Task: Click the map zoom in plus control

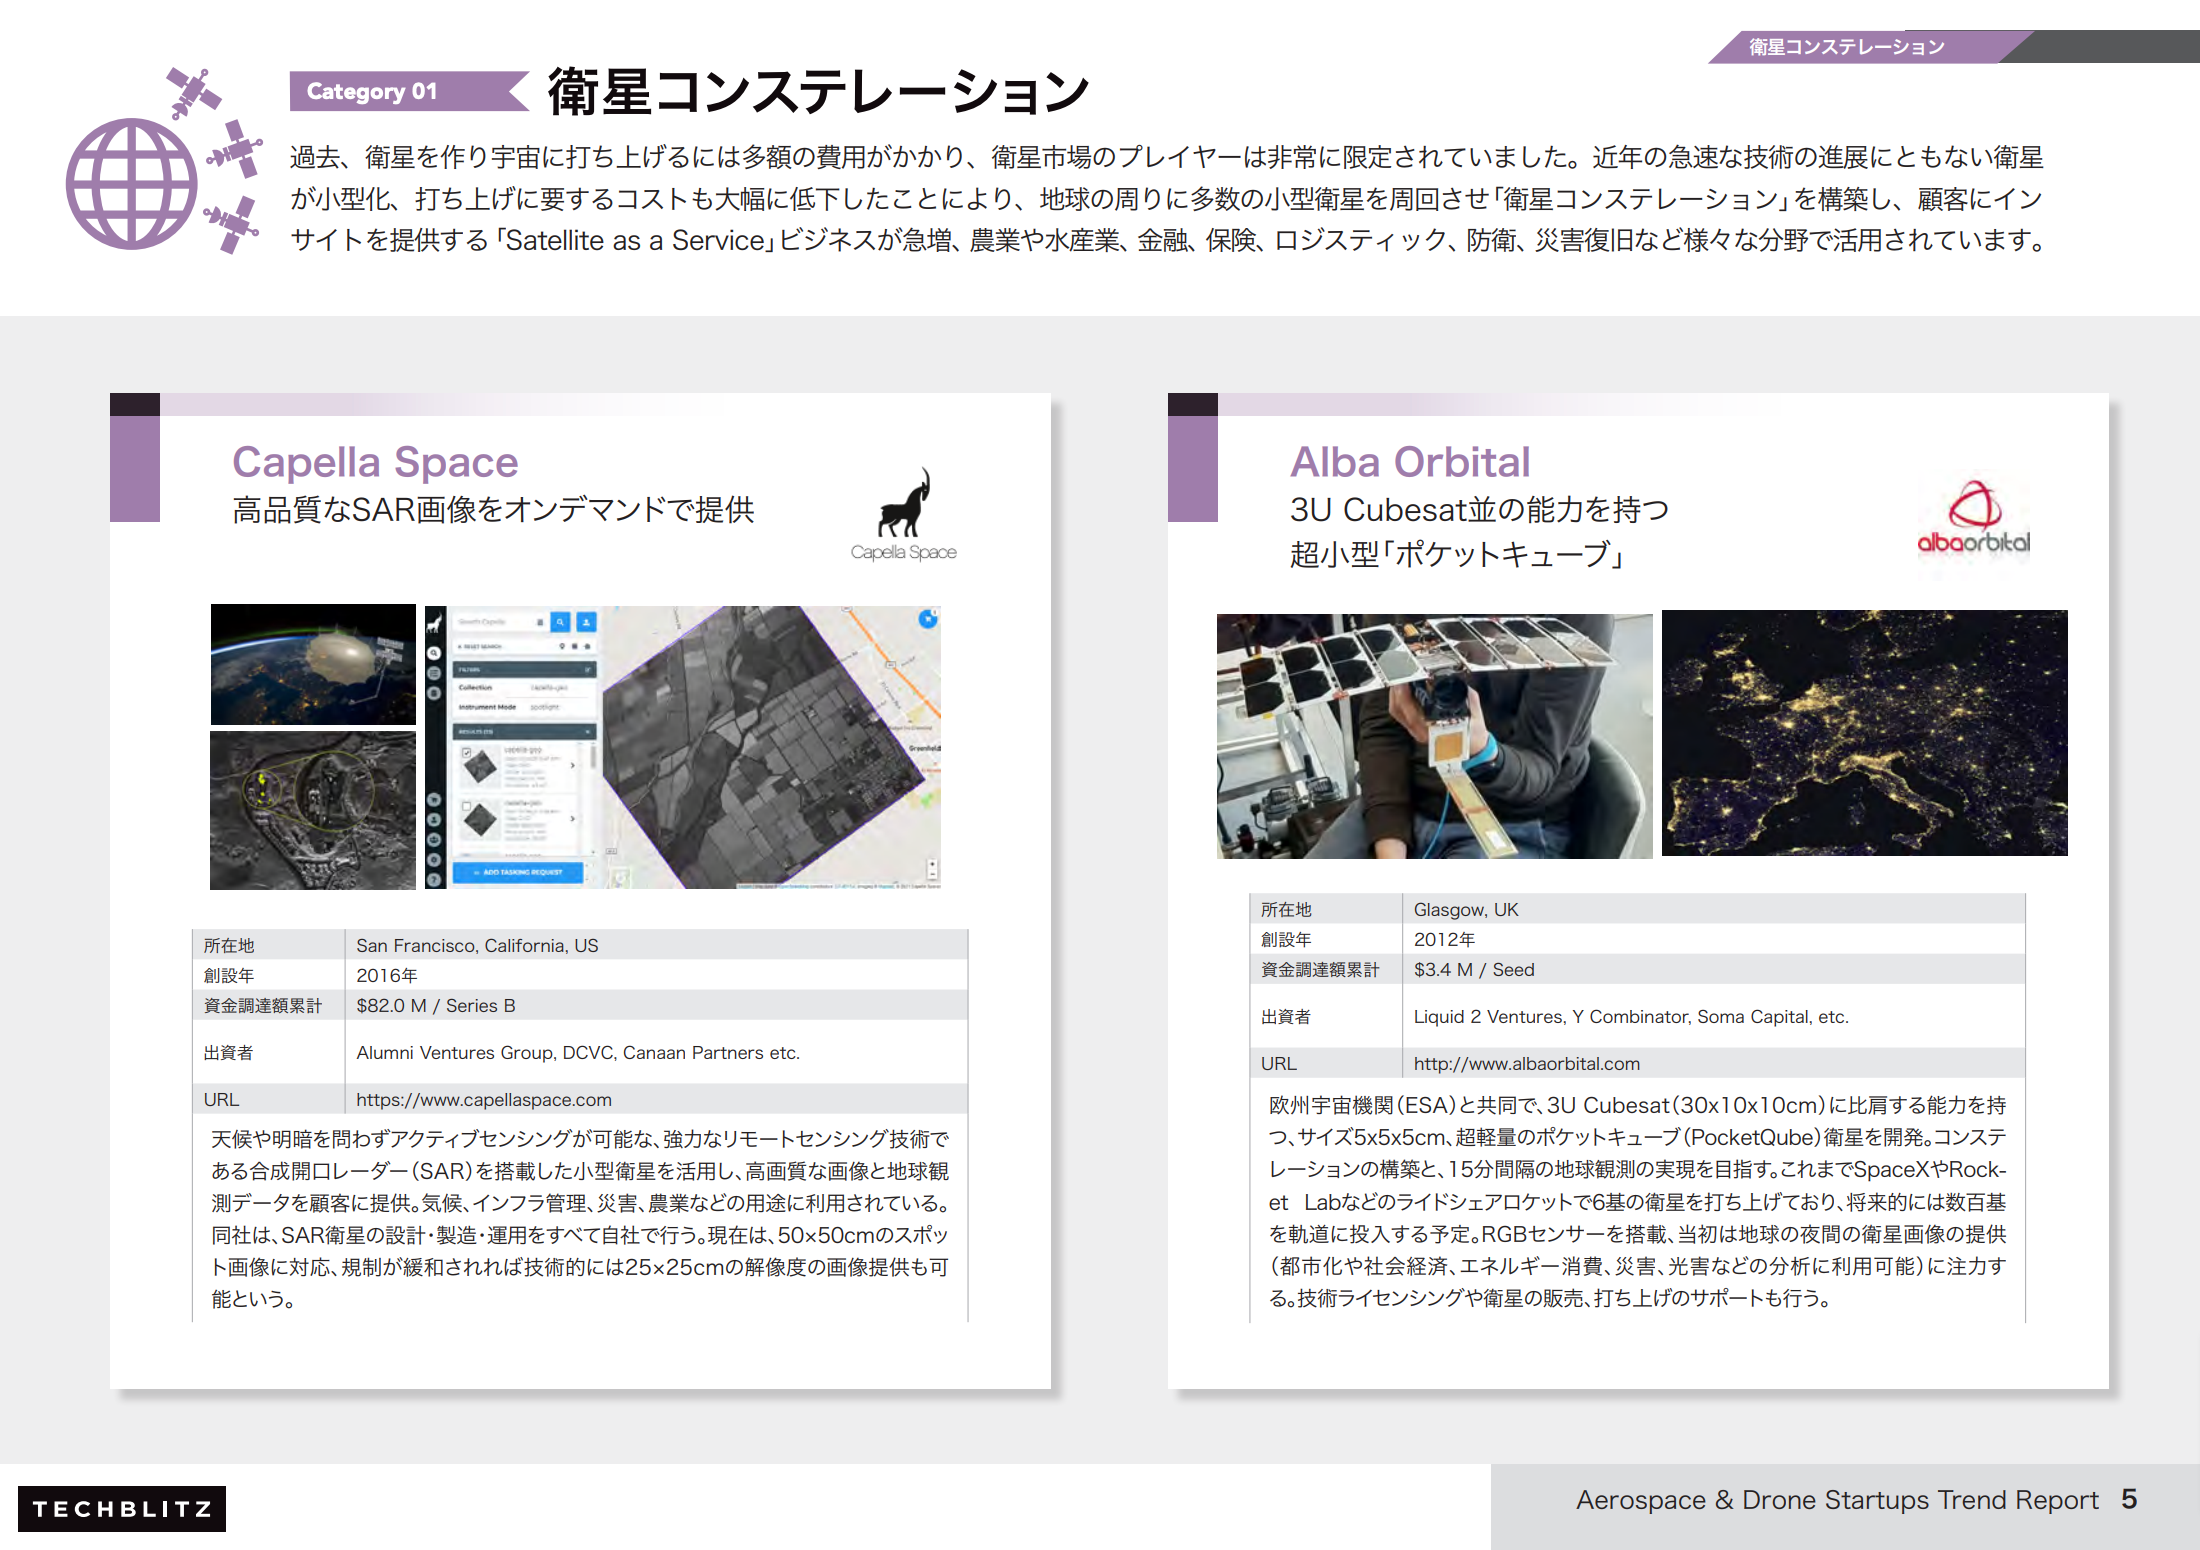Action: (932, 864)
